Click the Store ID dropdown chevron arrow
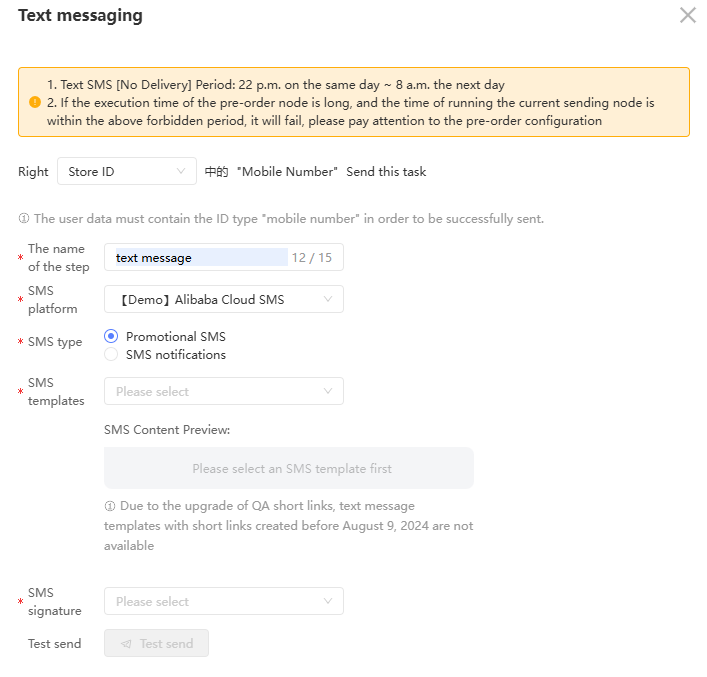This screenshot has width=707, height=677. pyautogui.click(x=181, y=172)
